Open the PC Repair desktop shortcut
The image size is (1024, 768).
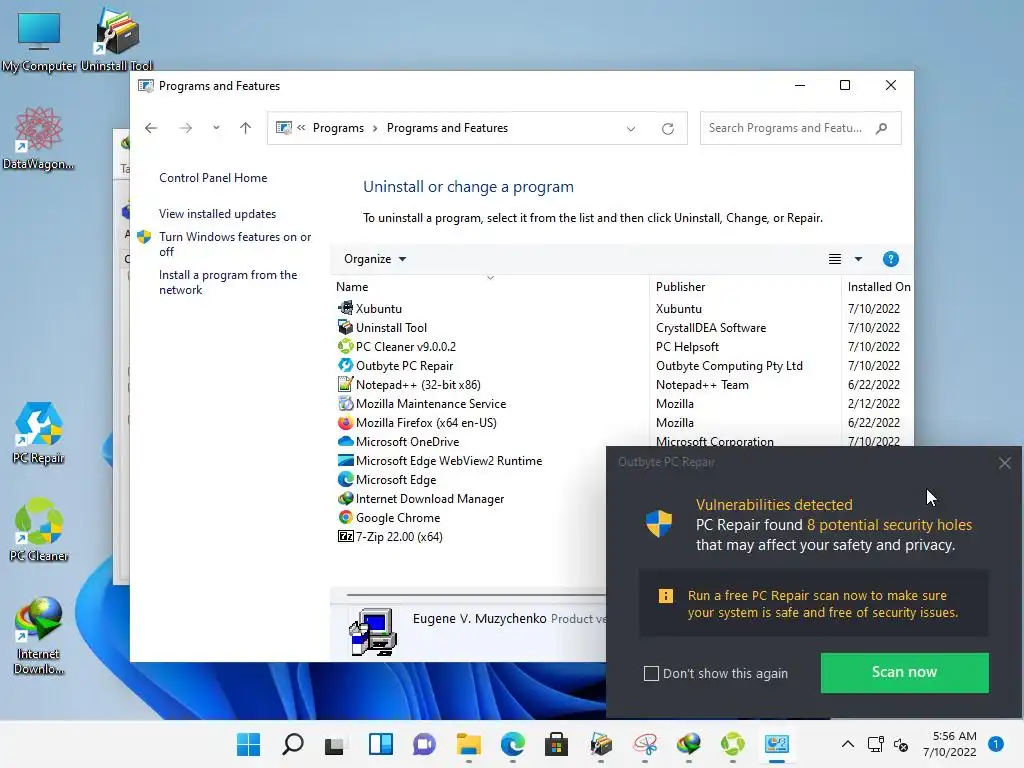click(x=39, y=433)
